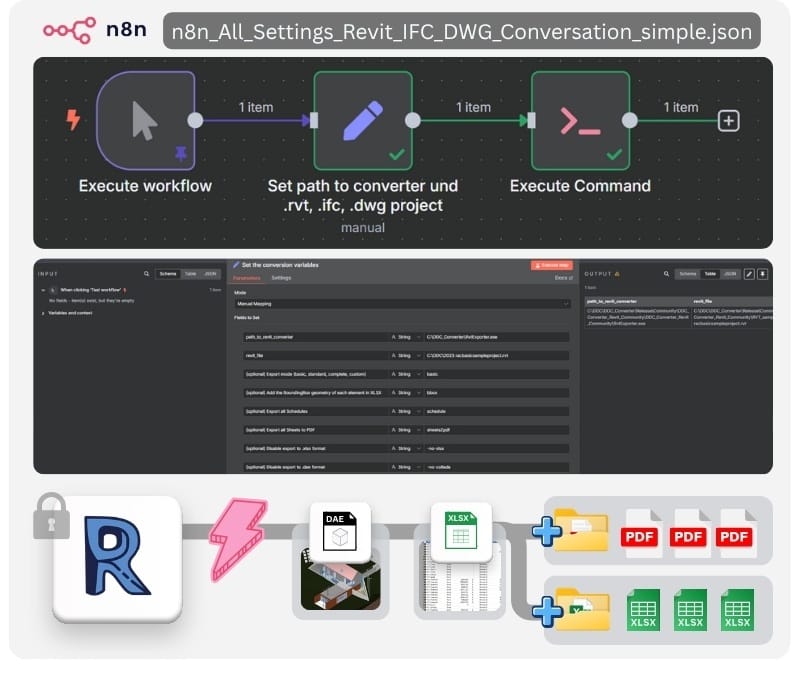Click the pink lightning bolt icon
This screenshot has width=800, height=675.
[238, 540]
